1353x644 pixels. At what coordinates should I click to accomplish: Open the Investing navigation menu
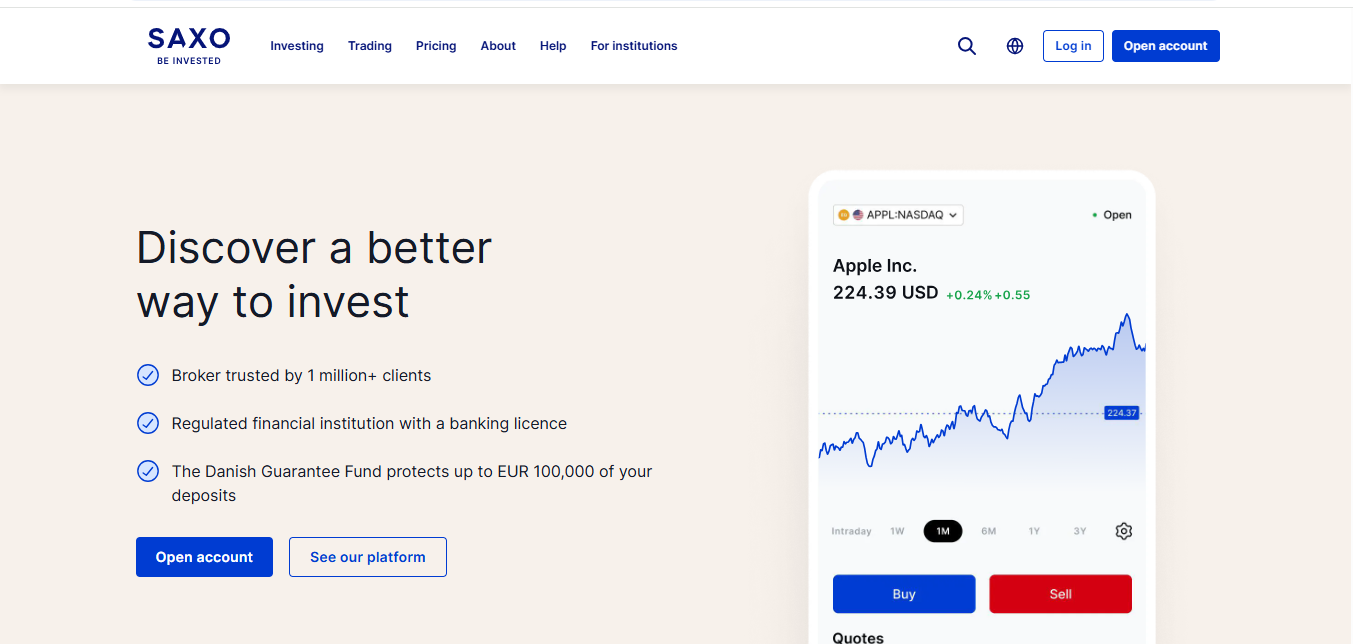click(x=297, y=46)
